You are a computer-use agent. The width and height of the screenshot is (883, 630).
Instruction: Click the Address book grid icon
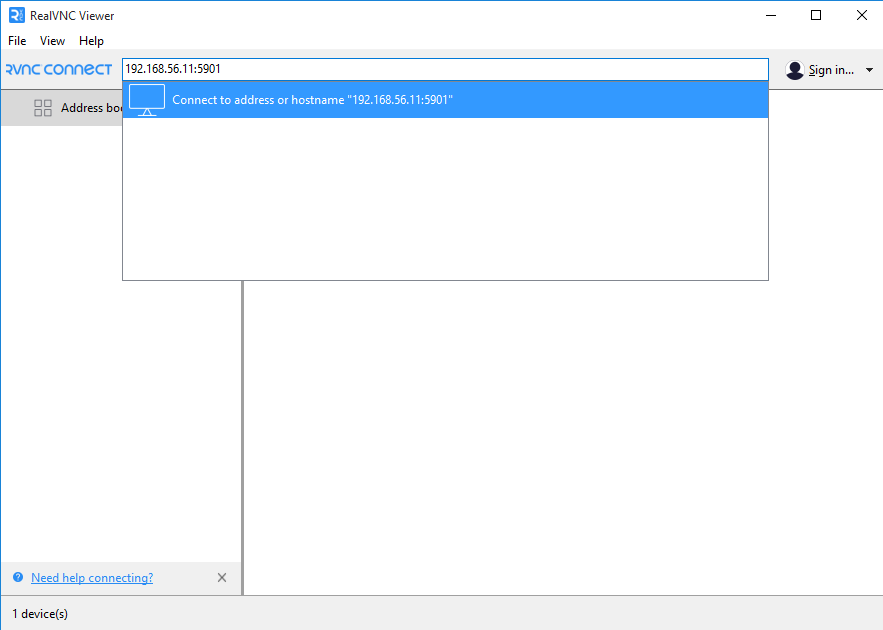click(43, 108)
